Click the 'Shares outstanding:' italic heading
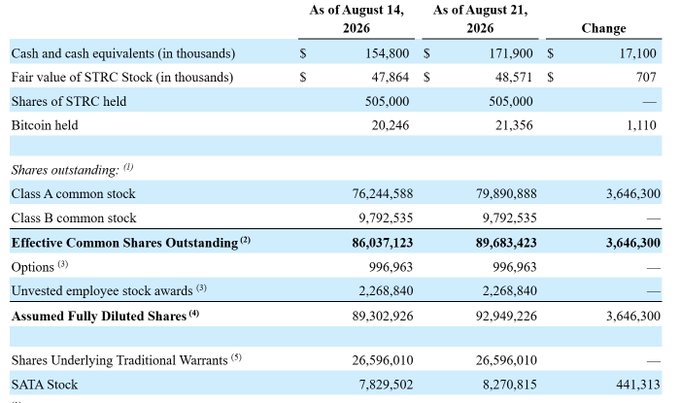 [65, 170]
